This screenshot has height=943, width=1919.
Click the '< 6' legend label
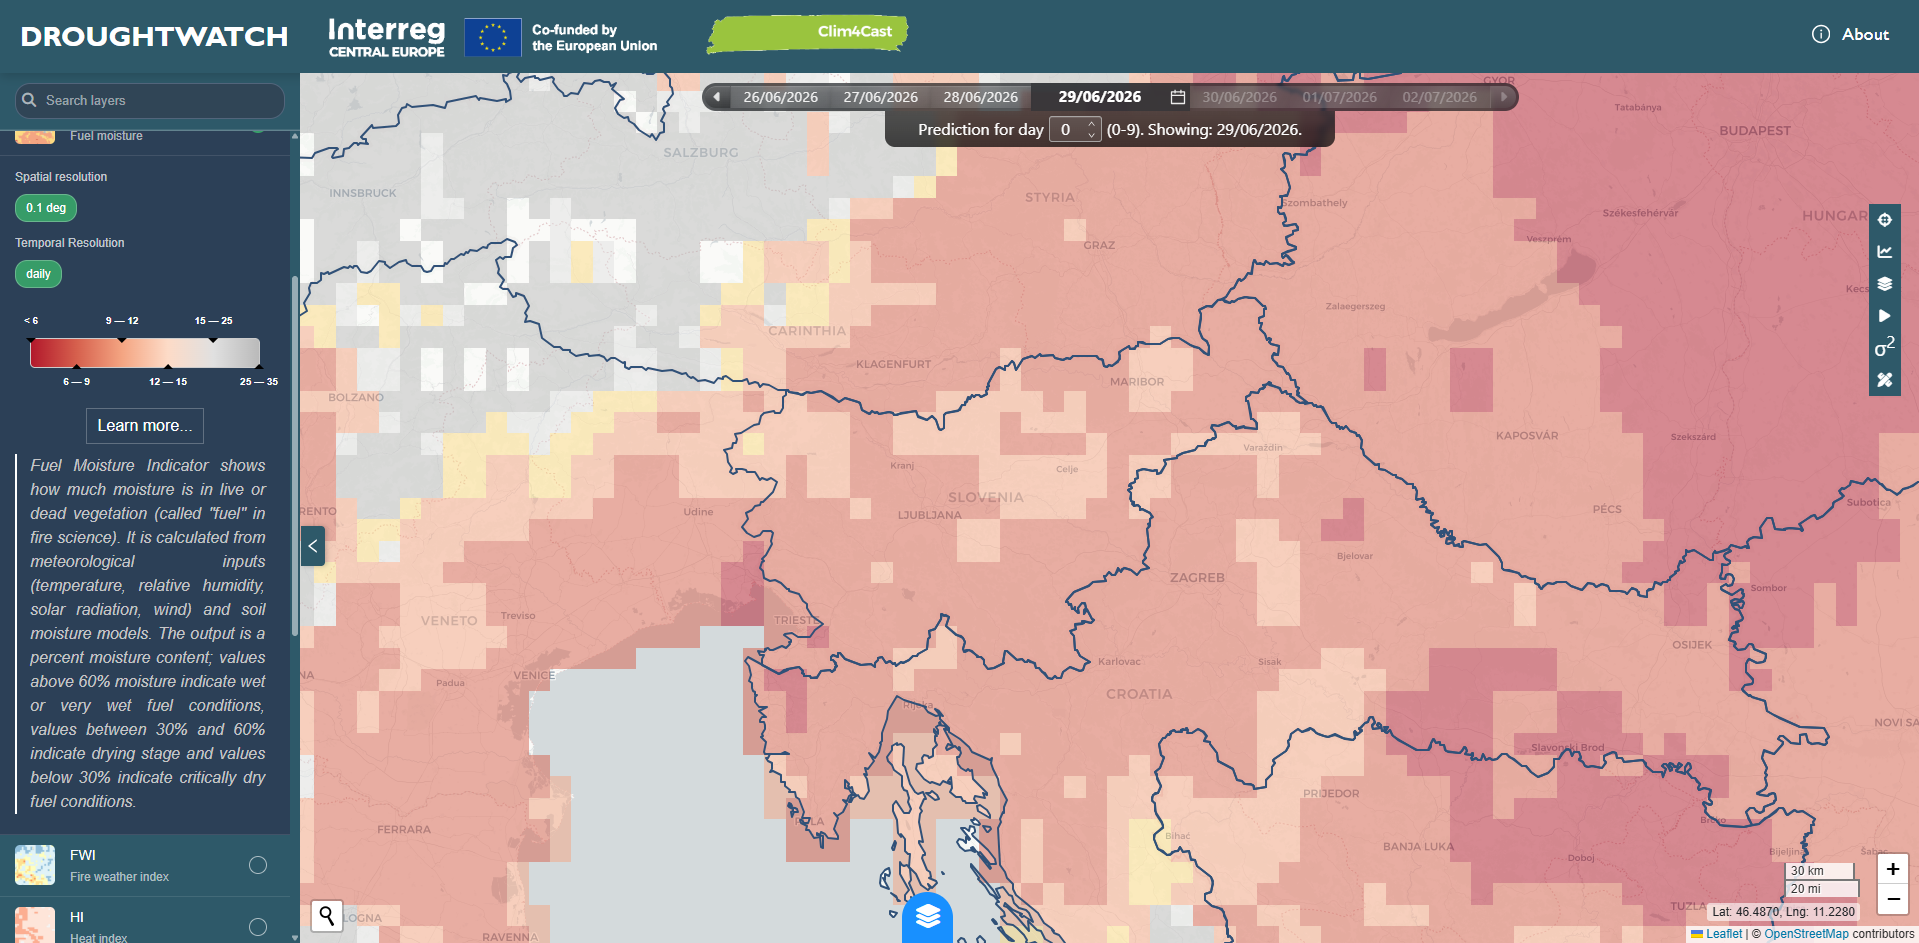(31, 321)
